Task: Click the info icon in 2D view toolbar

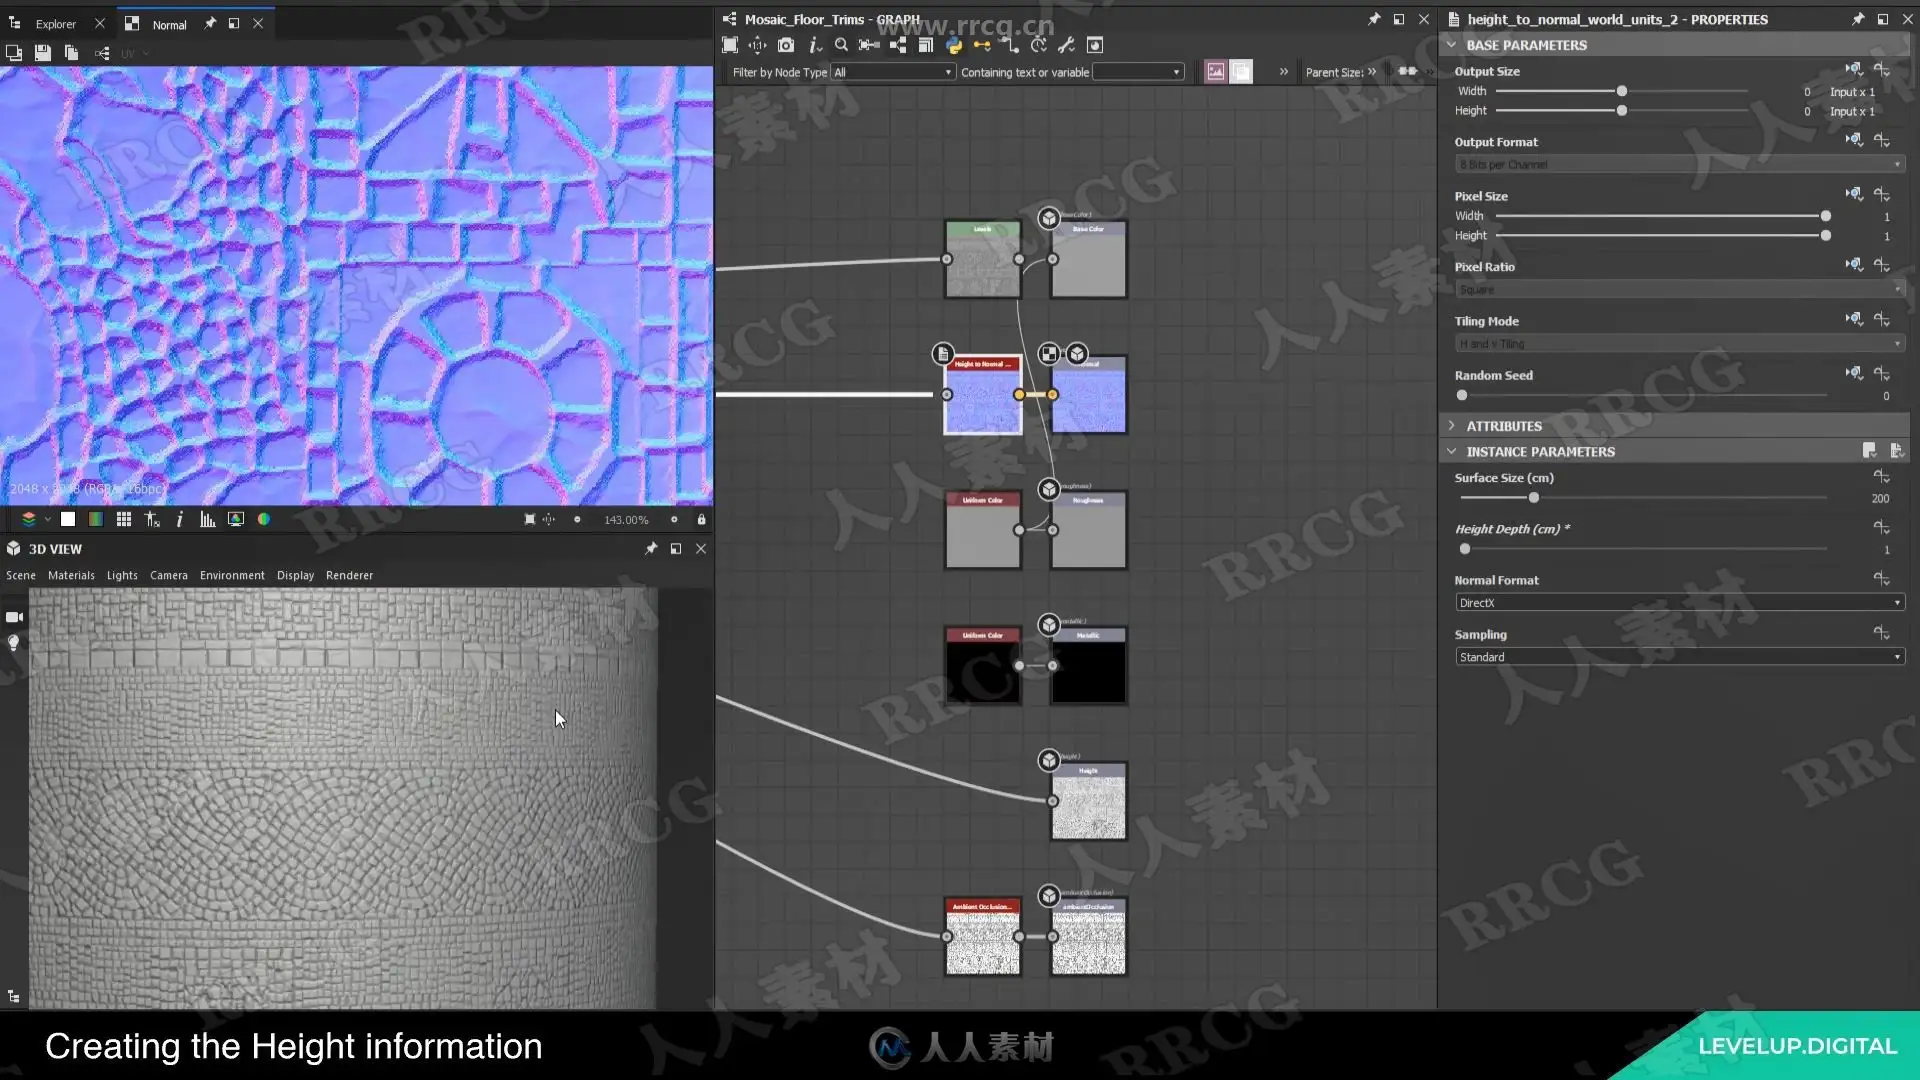Action: (x=179, y=519)
